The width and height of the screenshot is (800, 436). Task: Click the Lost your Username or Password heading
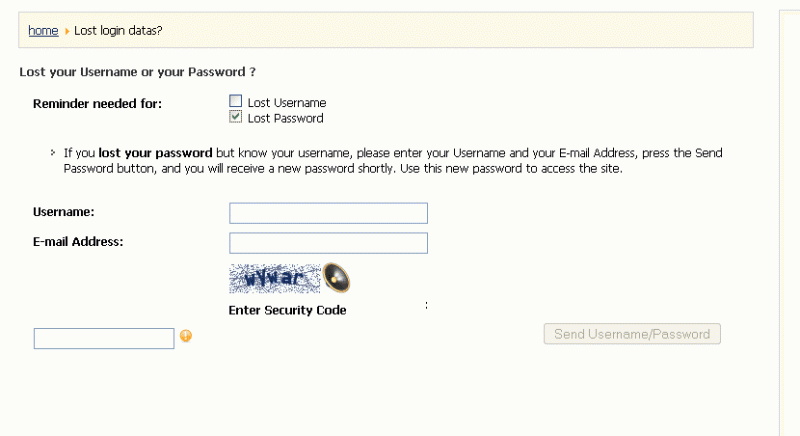pyautogui.click(x=138, y=72)
